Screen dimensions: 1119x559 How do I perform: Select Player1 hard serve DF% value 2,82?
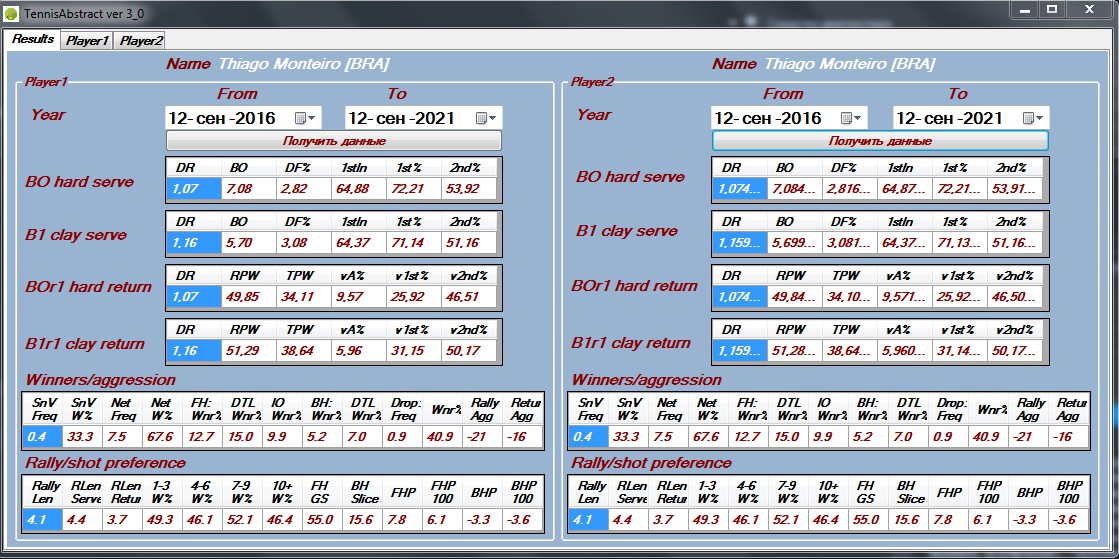pos(303,189)
